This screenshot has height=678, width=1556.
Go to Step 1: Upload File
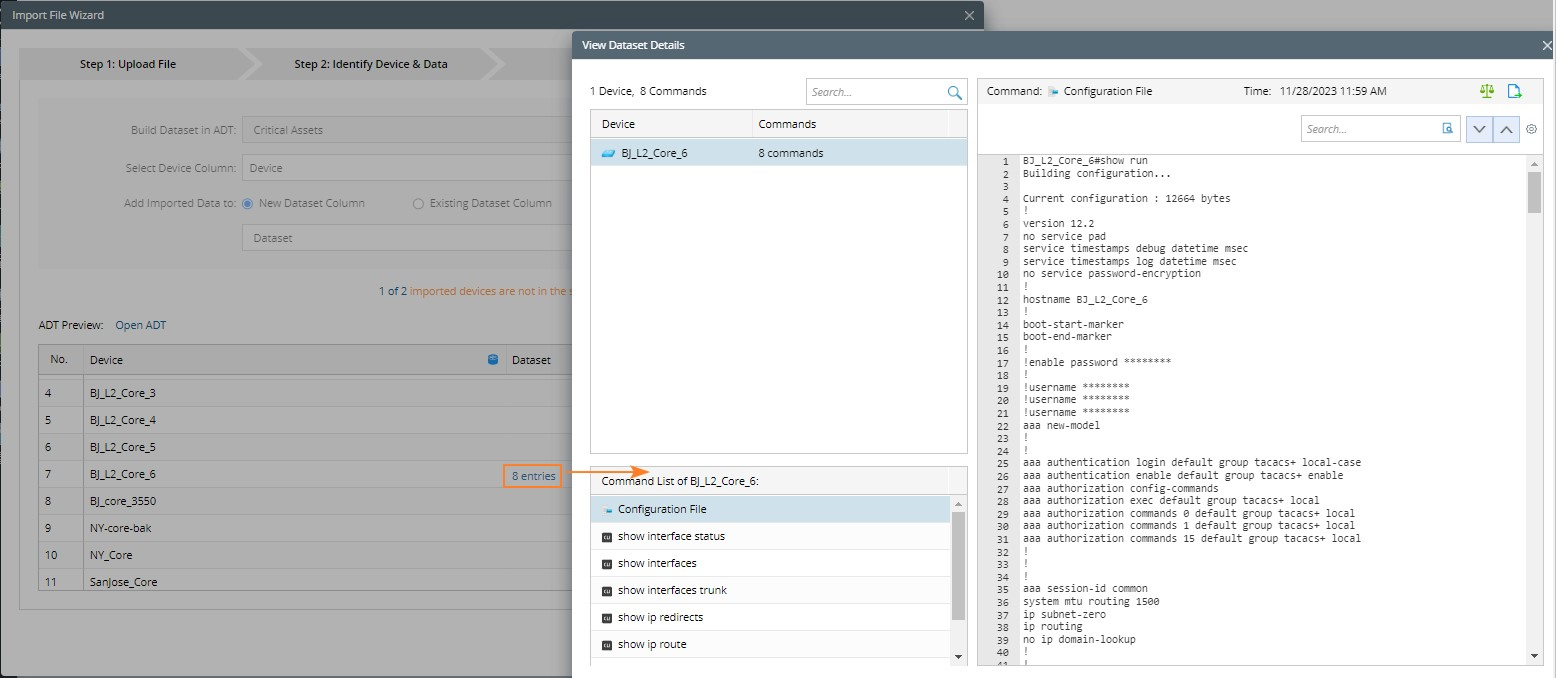pyautogui.click(x=128, y=64)
